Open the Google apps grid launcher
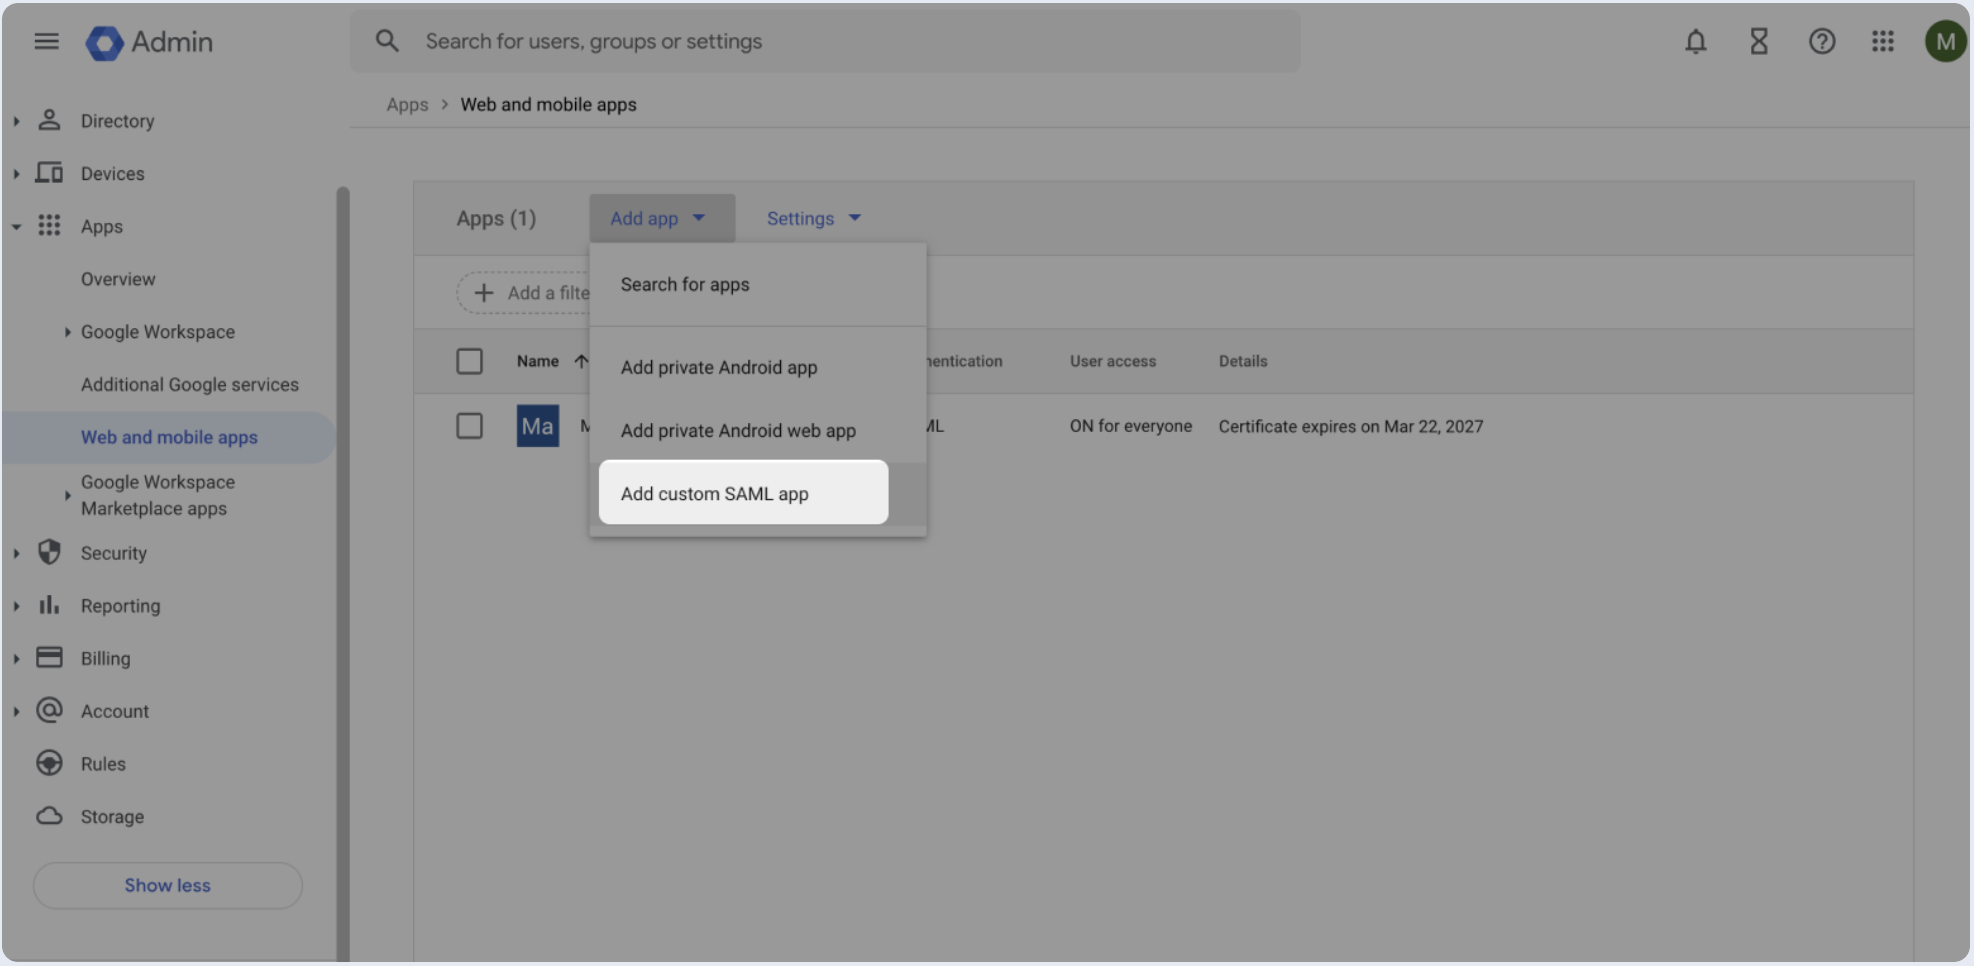The width and height of the screenshot is (1974, 966). click(1882, 41)
